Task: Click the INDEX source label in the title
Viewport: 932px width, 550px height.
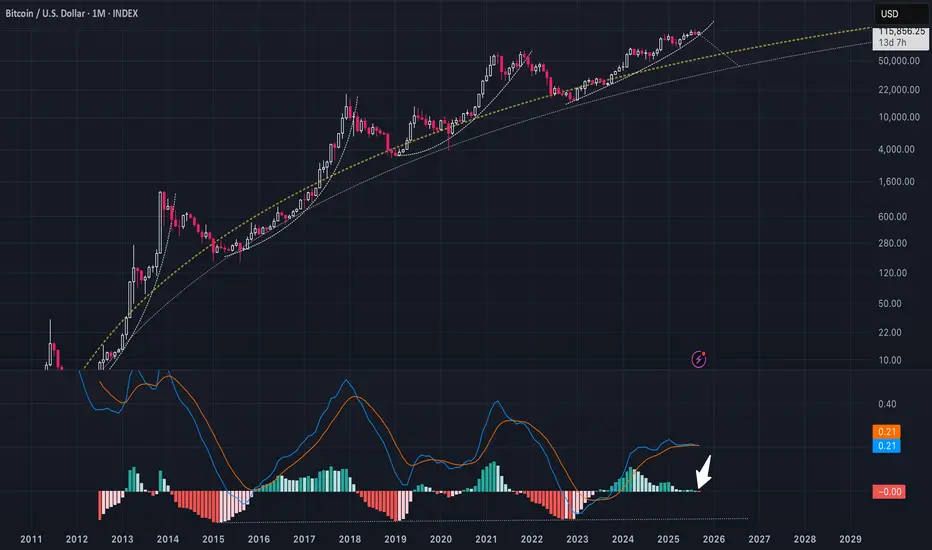Action: point(125,13)
